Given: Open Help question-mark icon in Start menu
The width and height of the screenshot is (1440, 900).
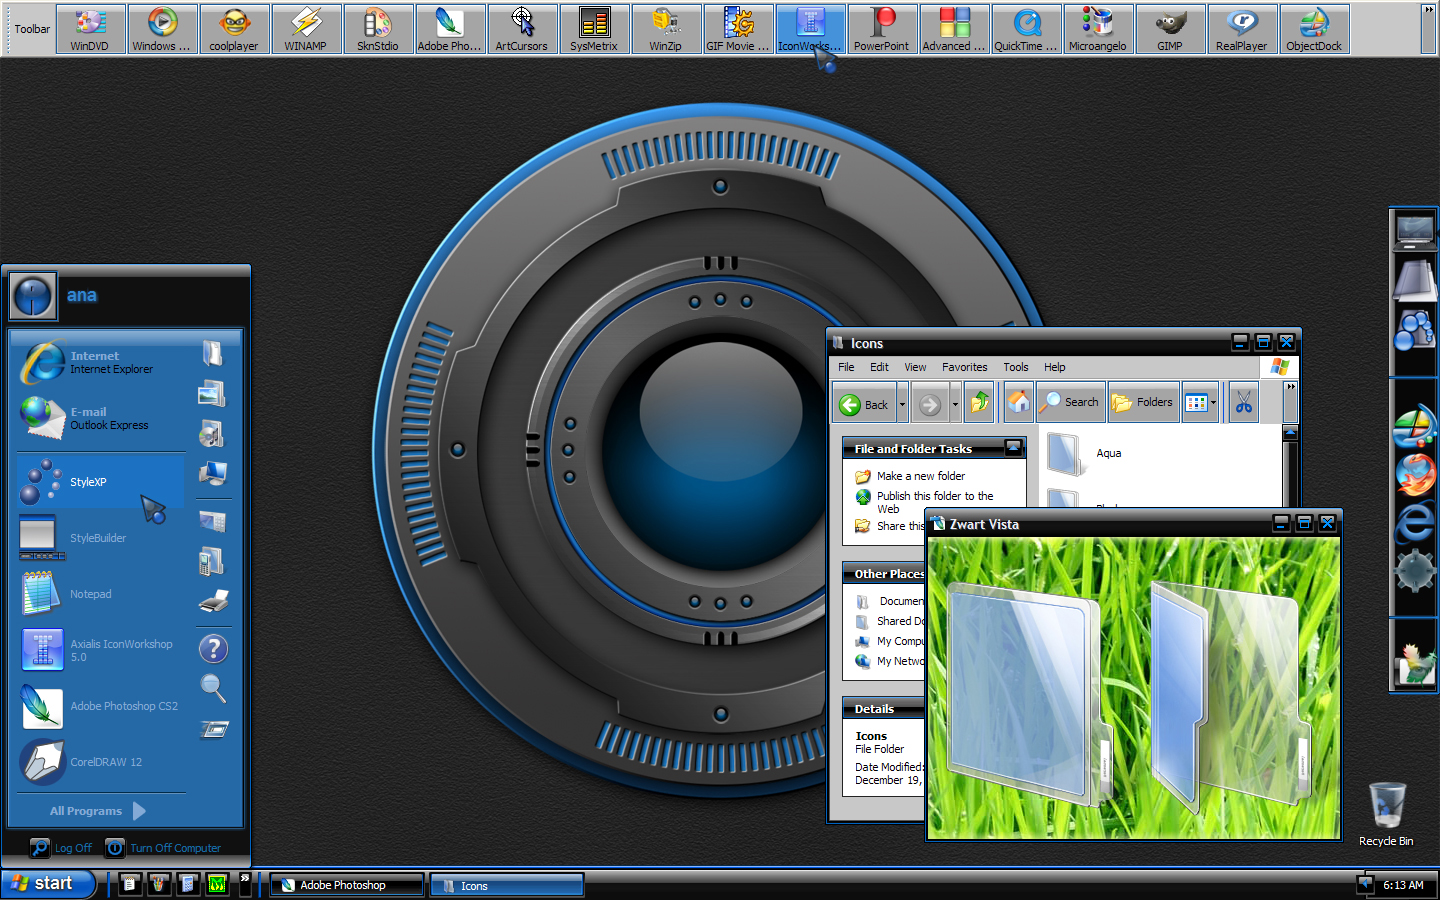Looking at the screenshot, I should [213, 649].
